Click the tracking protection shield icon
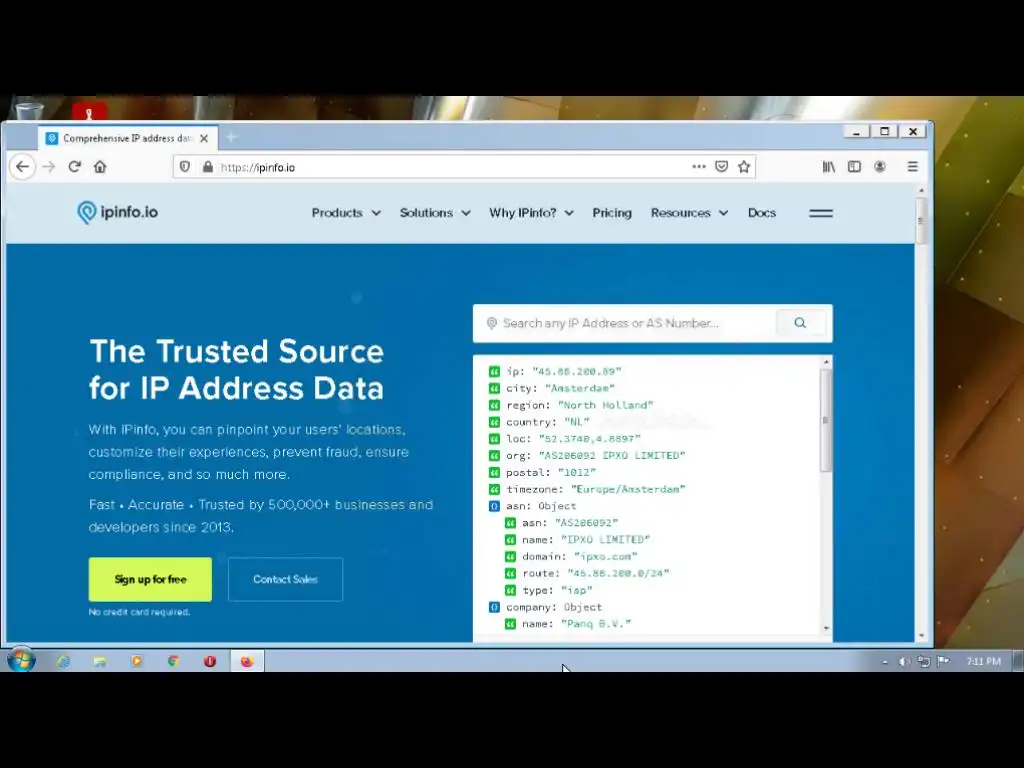This screenshot has width=1024, height=768. pyautogui.click(x=185, y=167)
